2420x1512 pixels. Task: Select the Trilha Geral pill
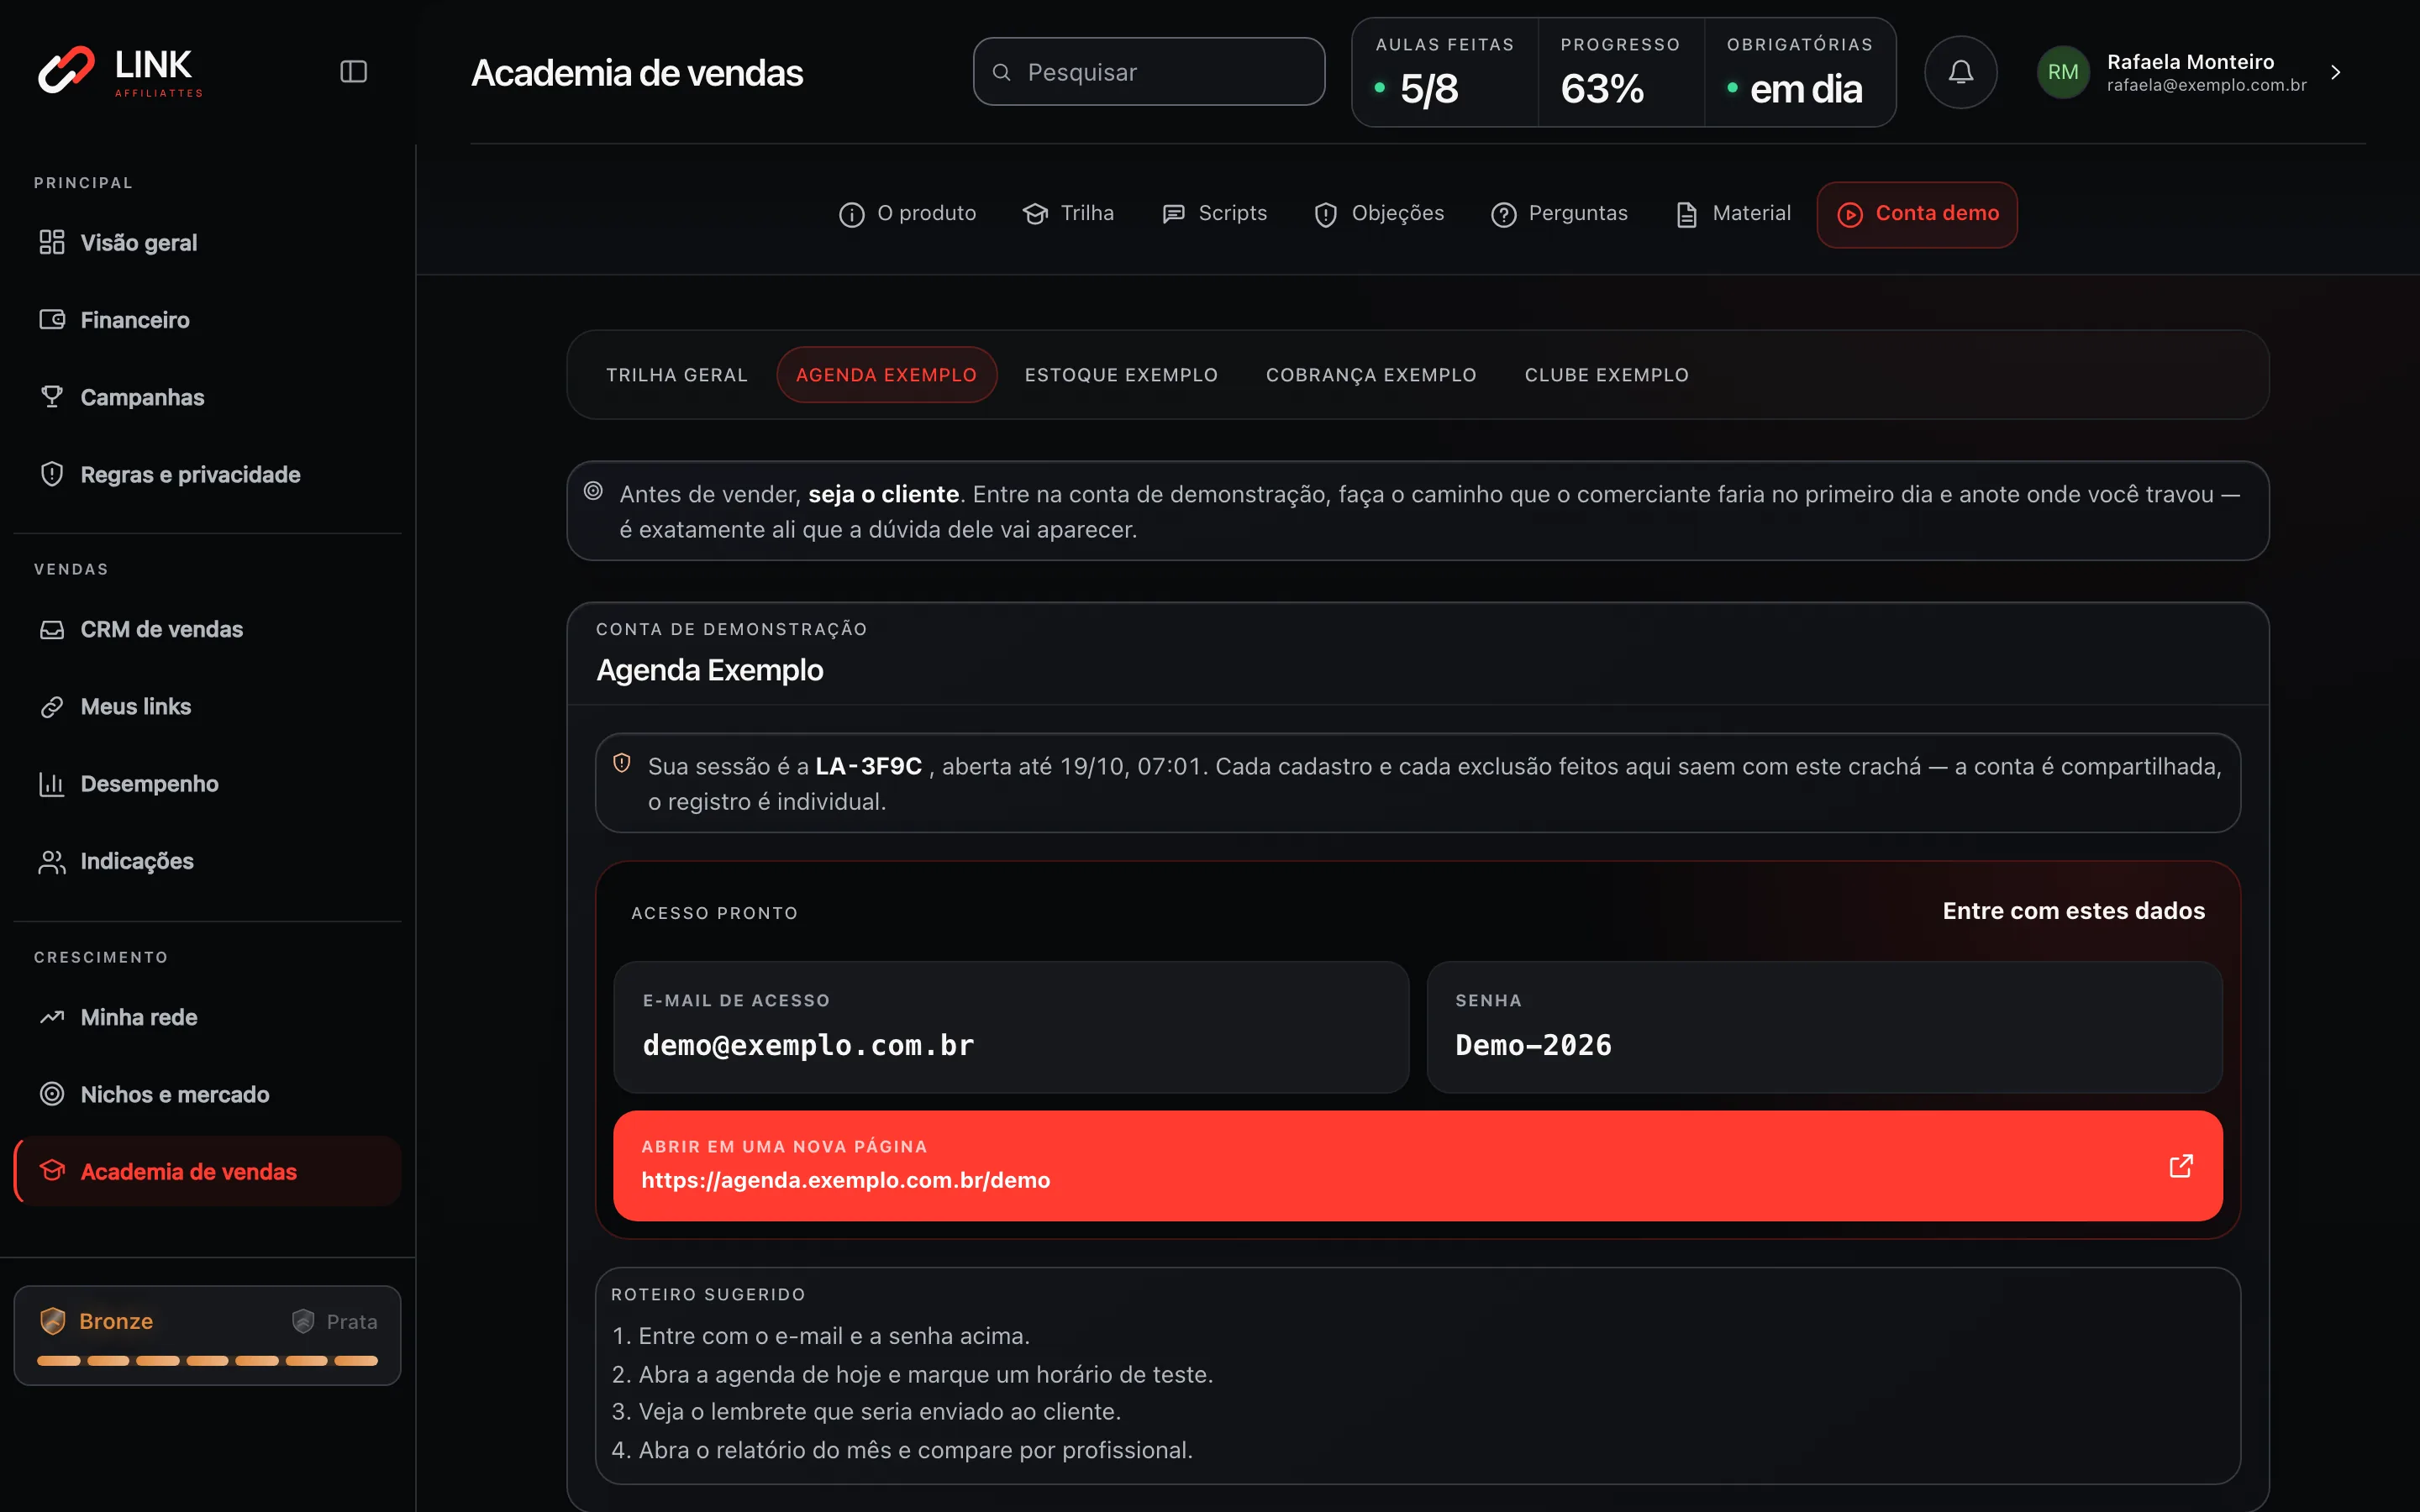(x=677, y=375)
